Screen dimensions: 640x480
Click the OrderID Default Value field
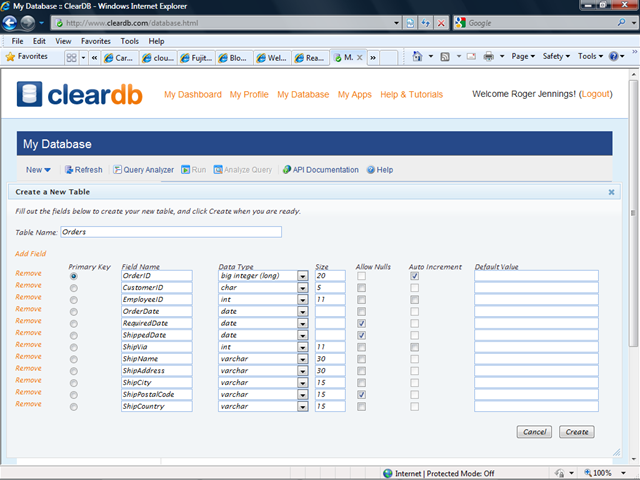[x=536, y=276]
